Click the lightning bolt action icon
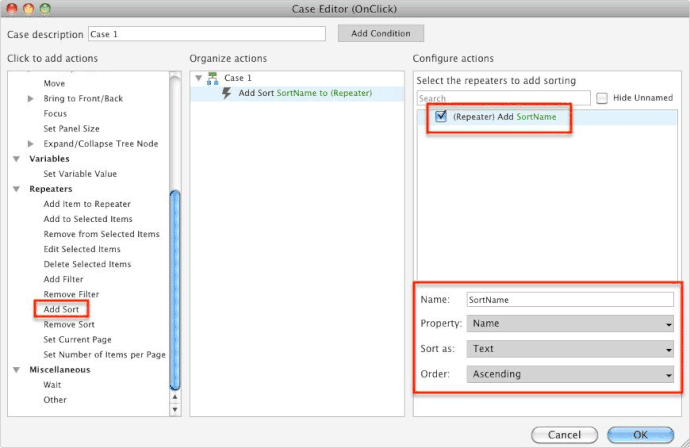The width and height of the screenshot is (690, 448). 227,93
